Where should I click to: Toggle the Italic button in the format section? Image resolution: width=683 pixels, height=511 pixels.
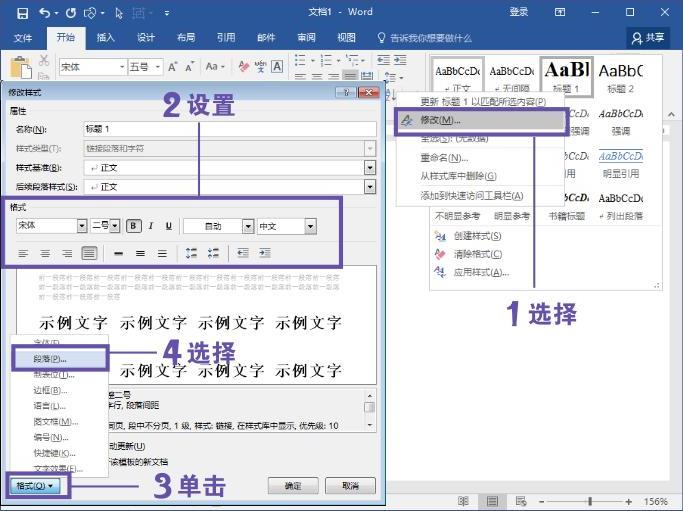(151, 226)
